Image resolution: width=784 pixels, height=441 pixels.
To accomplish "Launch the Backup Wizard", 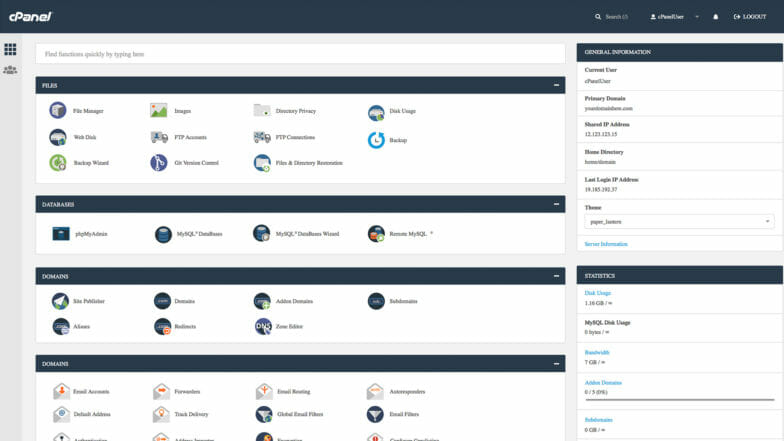I will [x=58, y=162].
